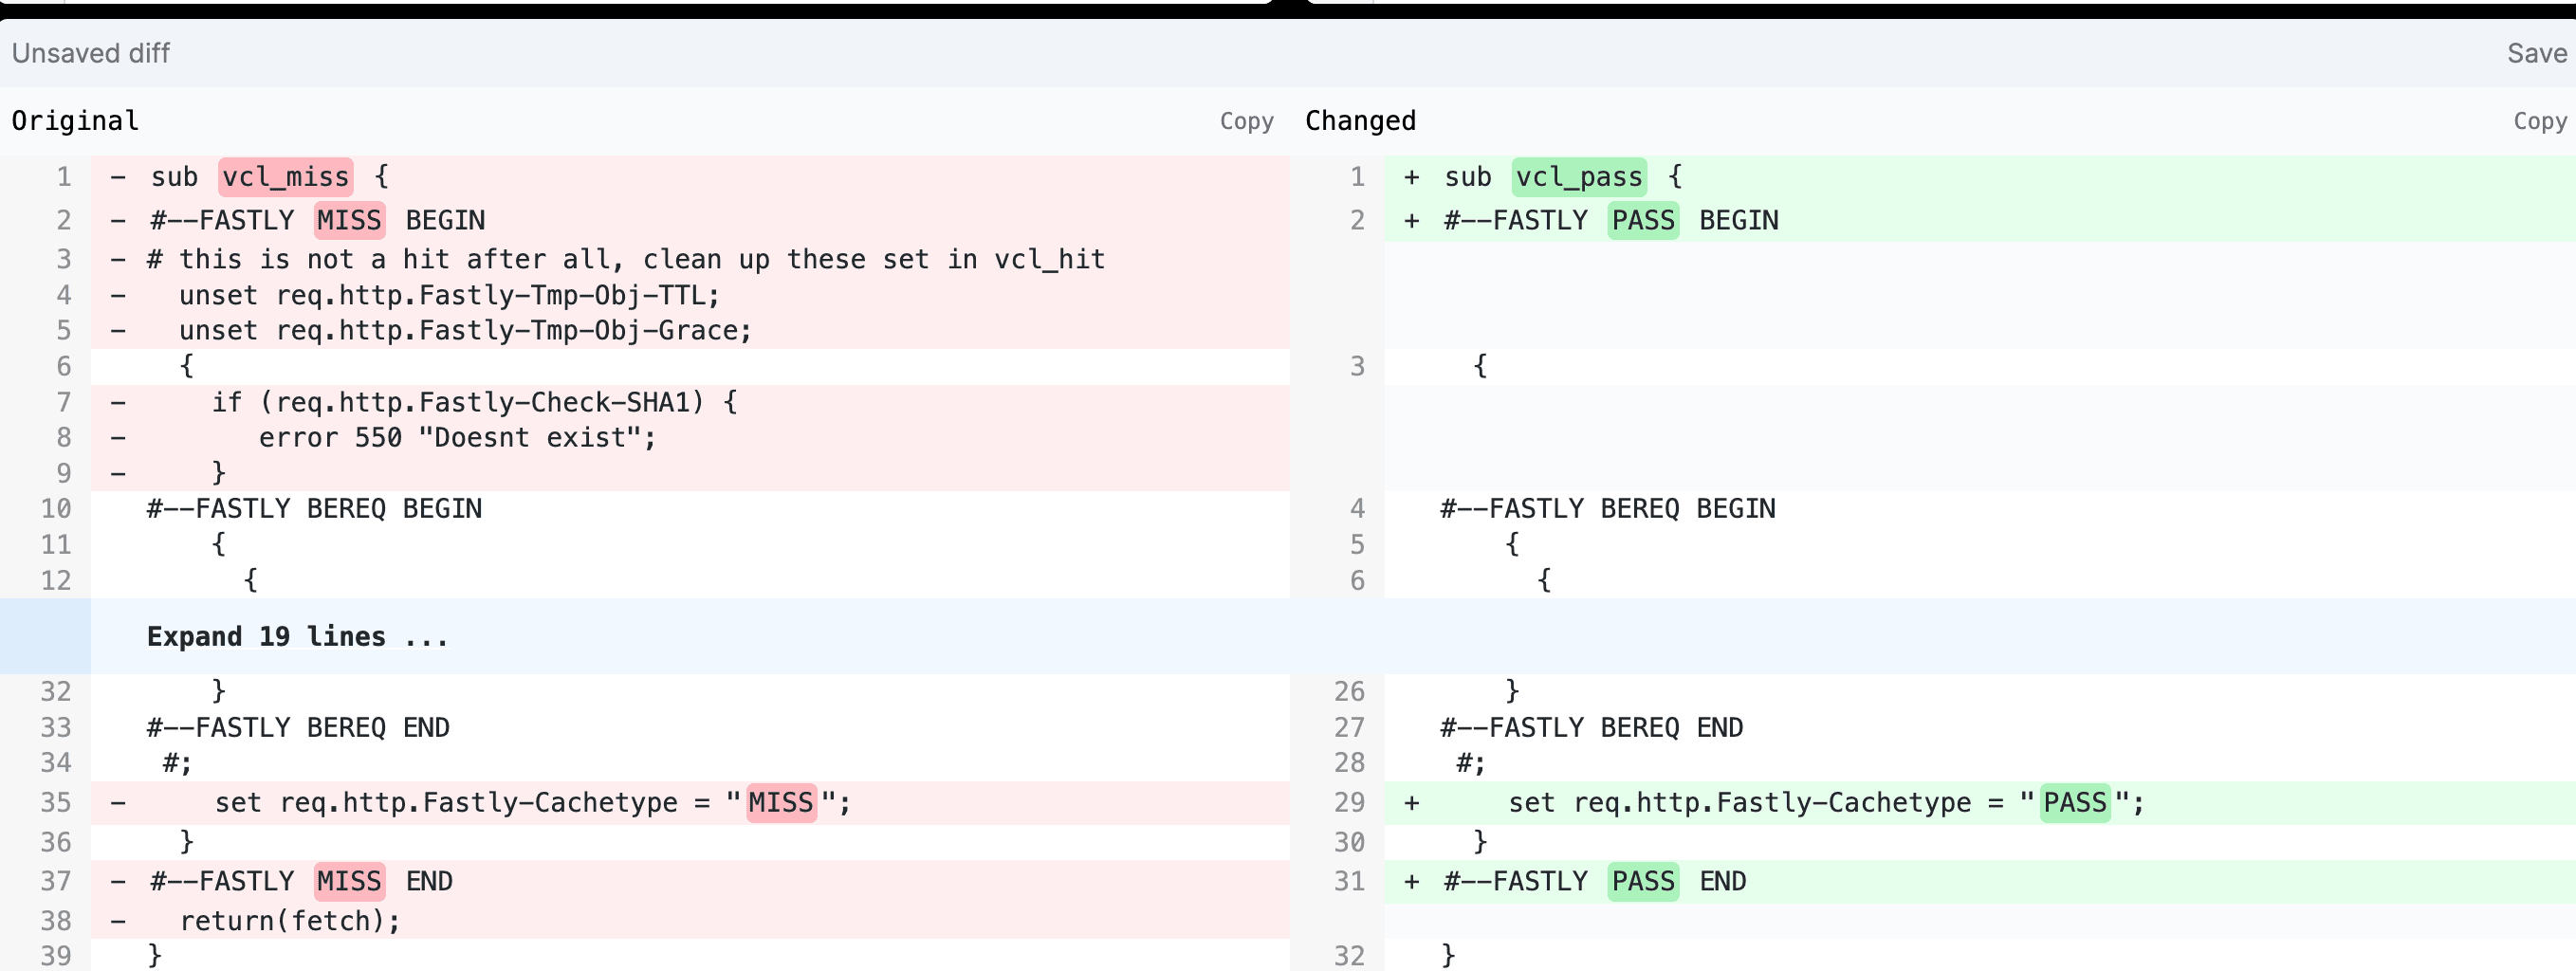Click the unset Fastly-Tmp-Obj-TTL line

pos(449,296)
